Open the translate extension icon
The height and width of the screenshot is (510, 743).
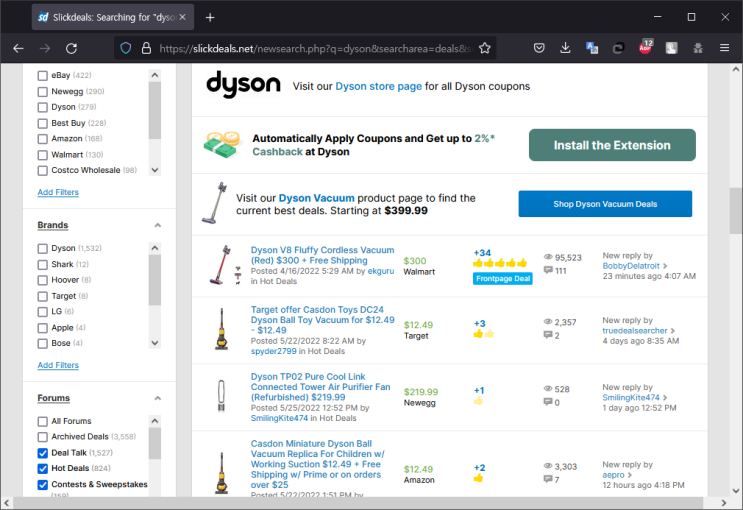592,48
